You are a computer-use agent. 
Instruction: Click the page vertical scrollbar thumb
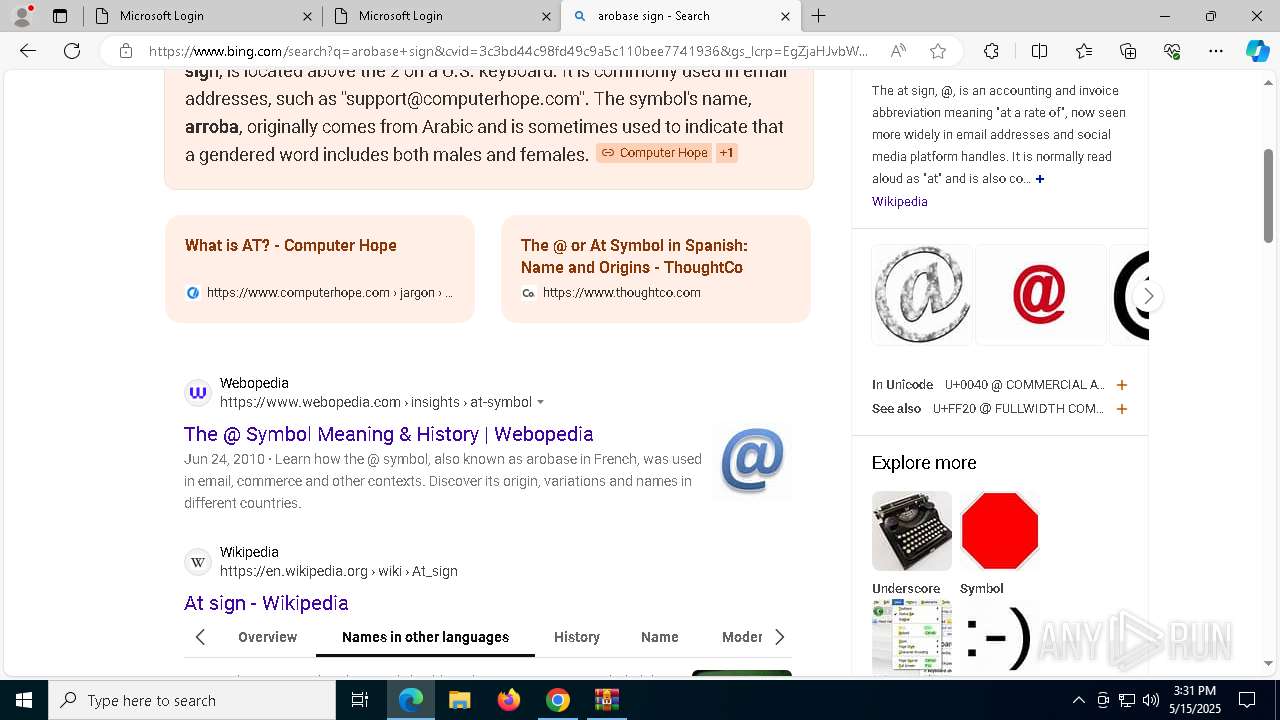tap(1268, 195)
